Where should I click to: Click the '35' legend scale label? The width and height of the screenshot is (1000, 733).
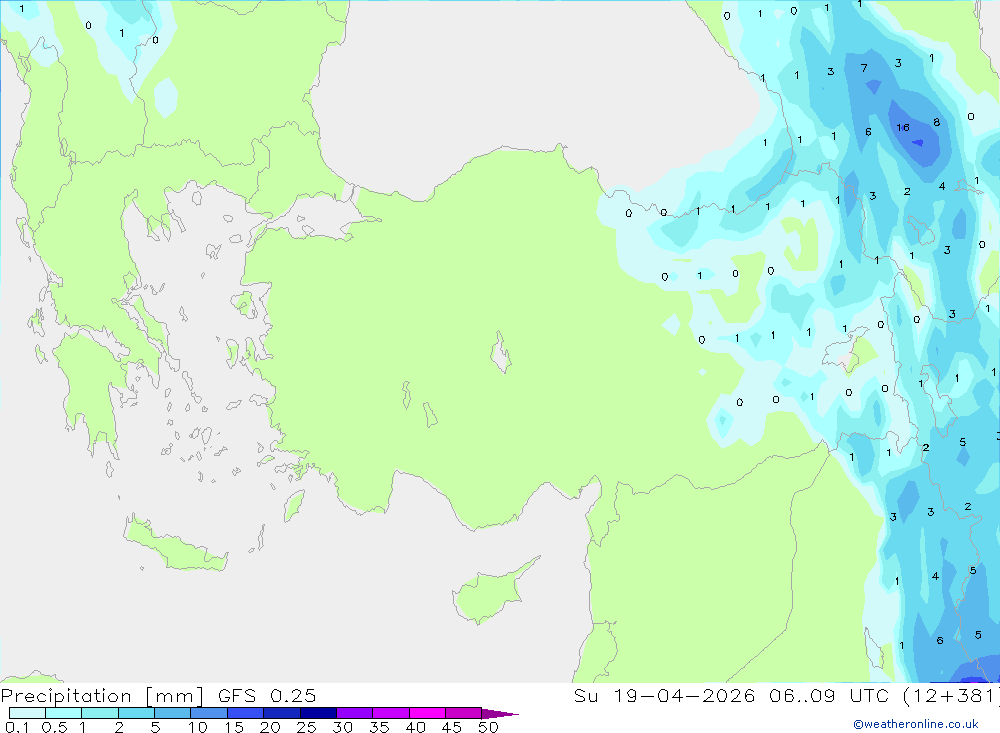click(379, 727)
